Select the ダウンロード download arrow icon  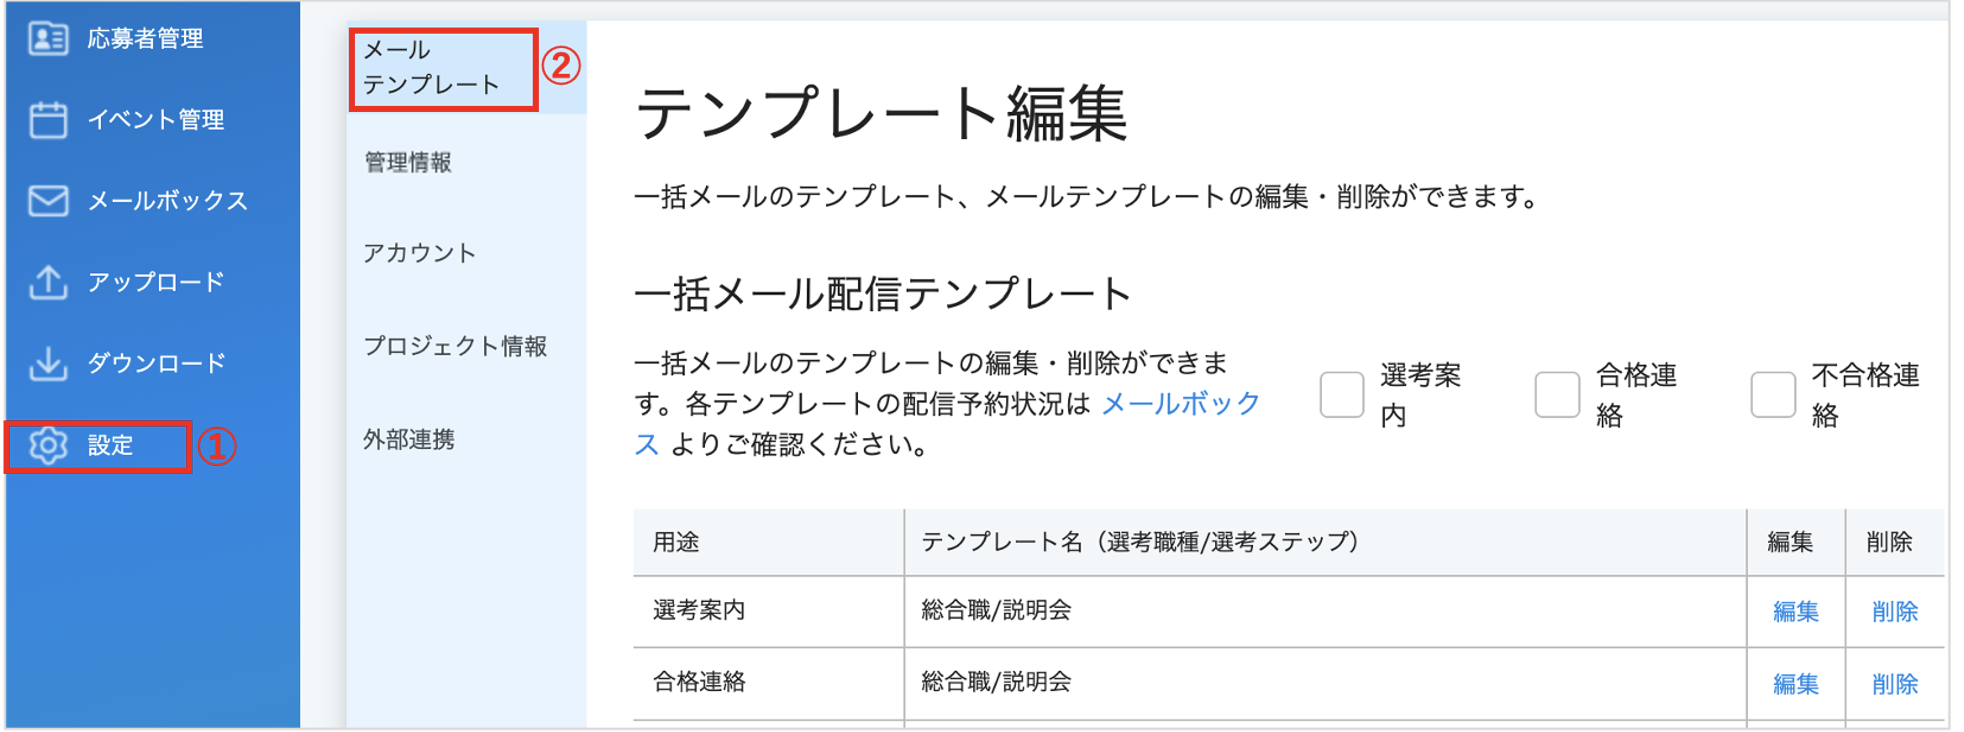pos(48,363)
